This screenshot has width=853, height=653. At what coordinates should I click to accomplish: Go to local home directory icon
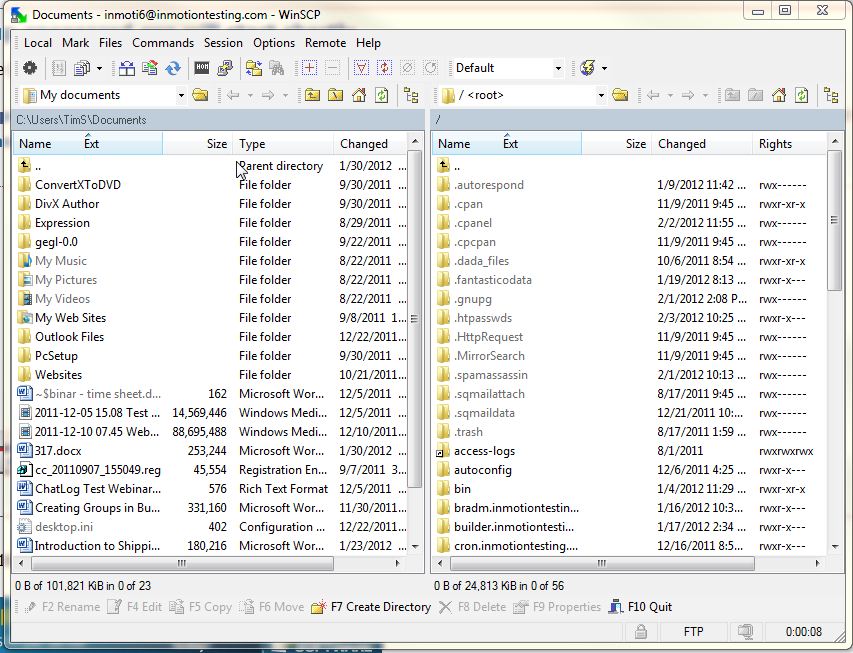pyautogui.click(x=357, y=95)
